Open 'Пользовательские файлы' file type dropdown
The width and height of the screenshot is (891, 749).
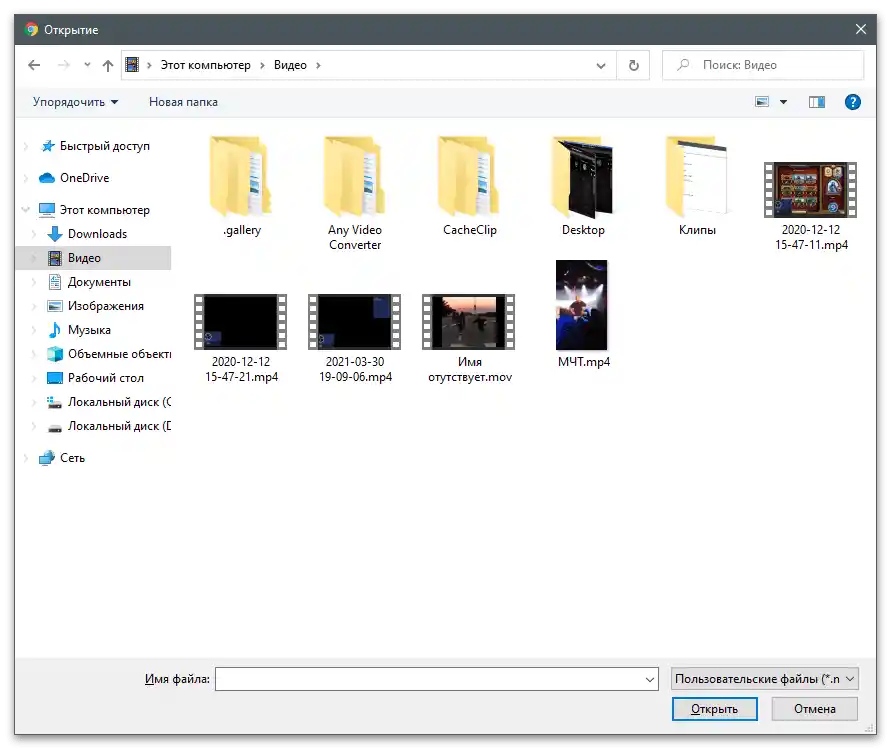[x=764, y=679]
